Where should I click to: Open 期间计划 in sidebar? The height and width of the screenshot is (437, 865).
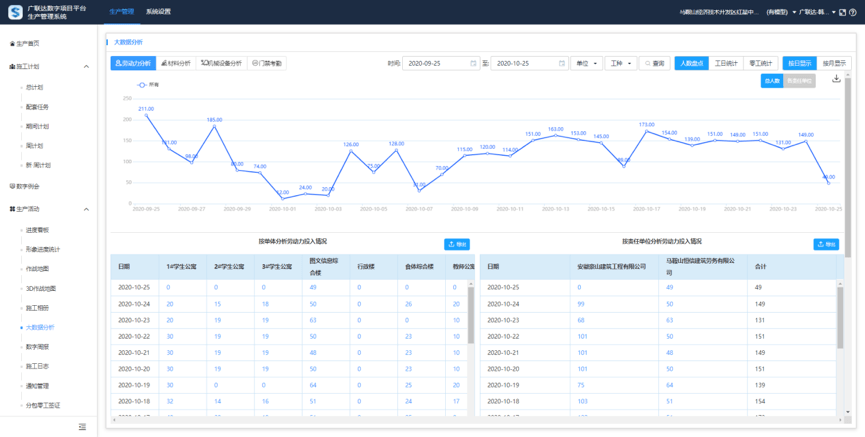tap(37, 126)
